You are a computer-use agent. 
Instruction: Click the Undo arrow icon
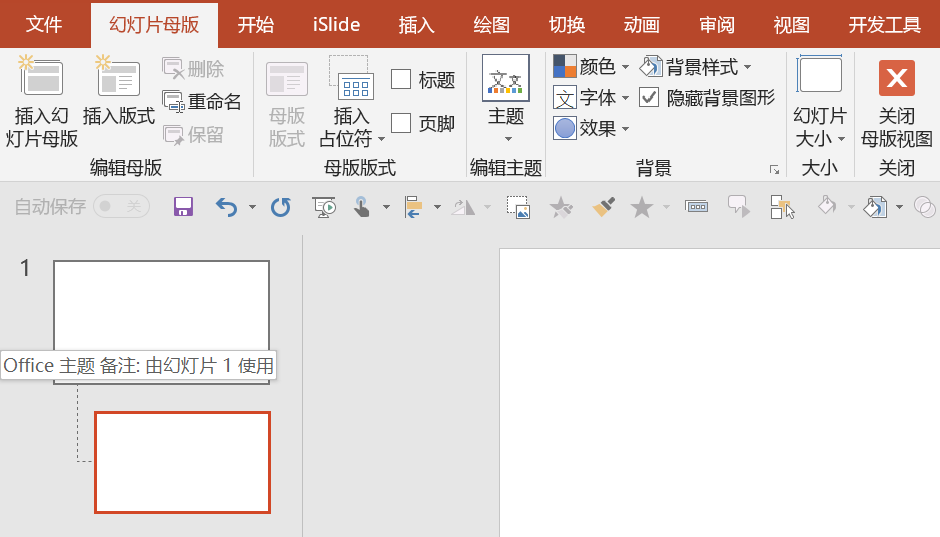(226, 207)
